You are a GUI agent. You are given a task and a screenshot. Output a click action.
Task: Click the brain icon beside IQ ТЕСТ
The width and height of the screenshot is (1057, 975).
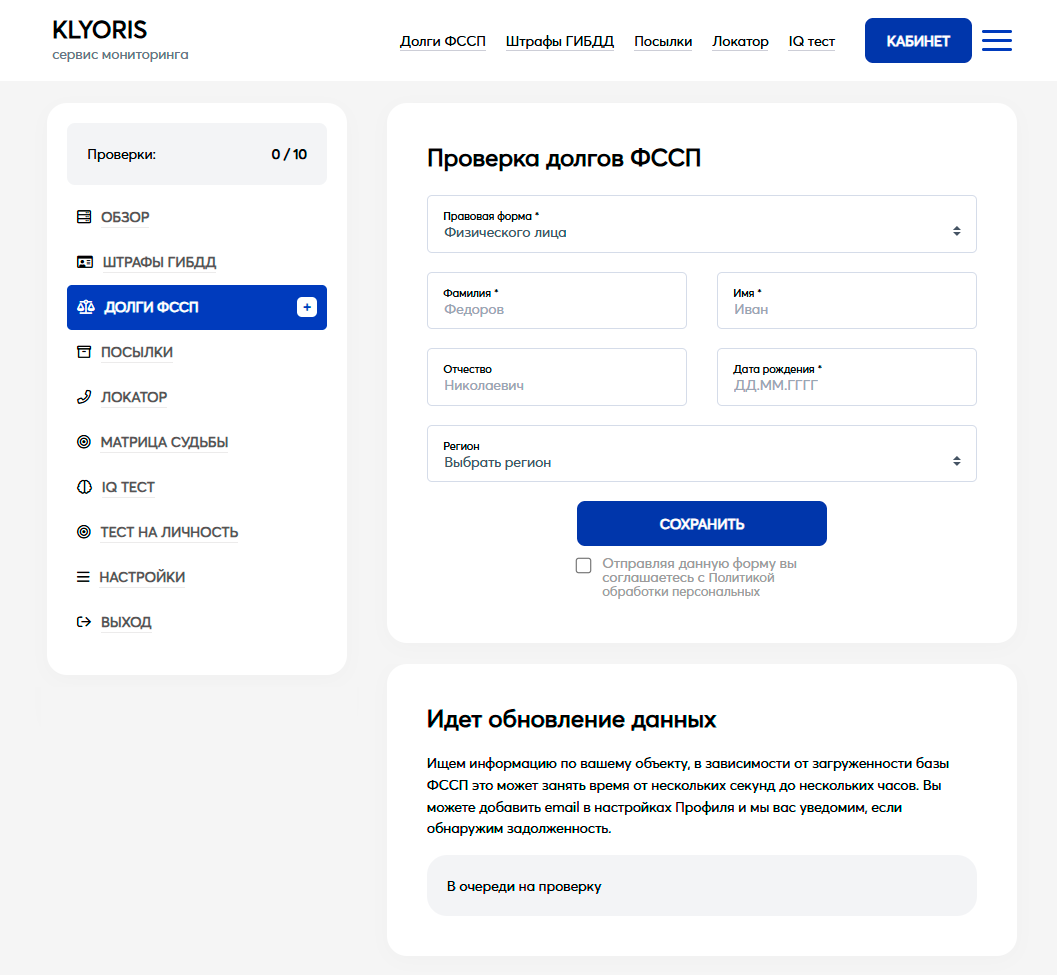[x=84, y=487]
